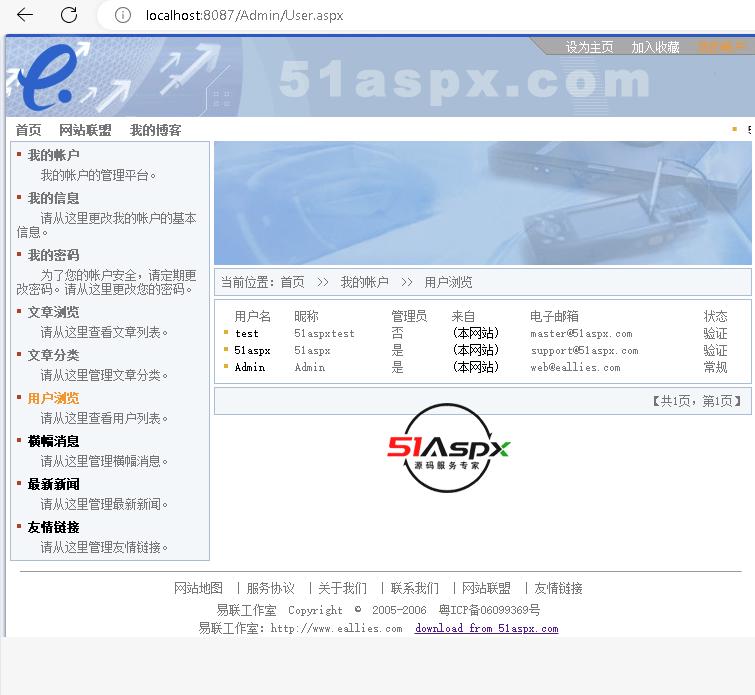
Task: Click the pagination text 共1页，第1页
Action: point(697,401)
